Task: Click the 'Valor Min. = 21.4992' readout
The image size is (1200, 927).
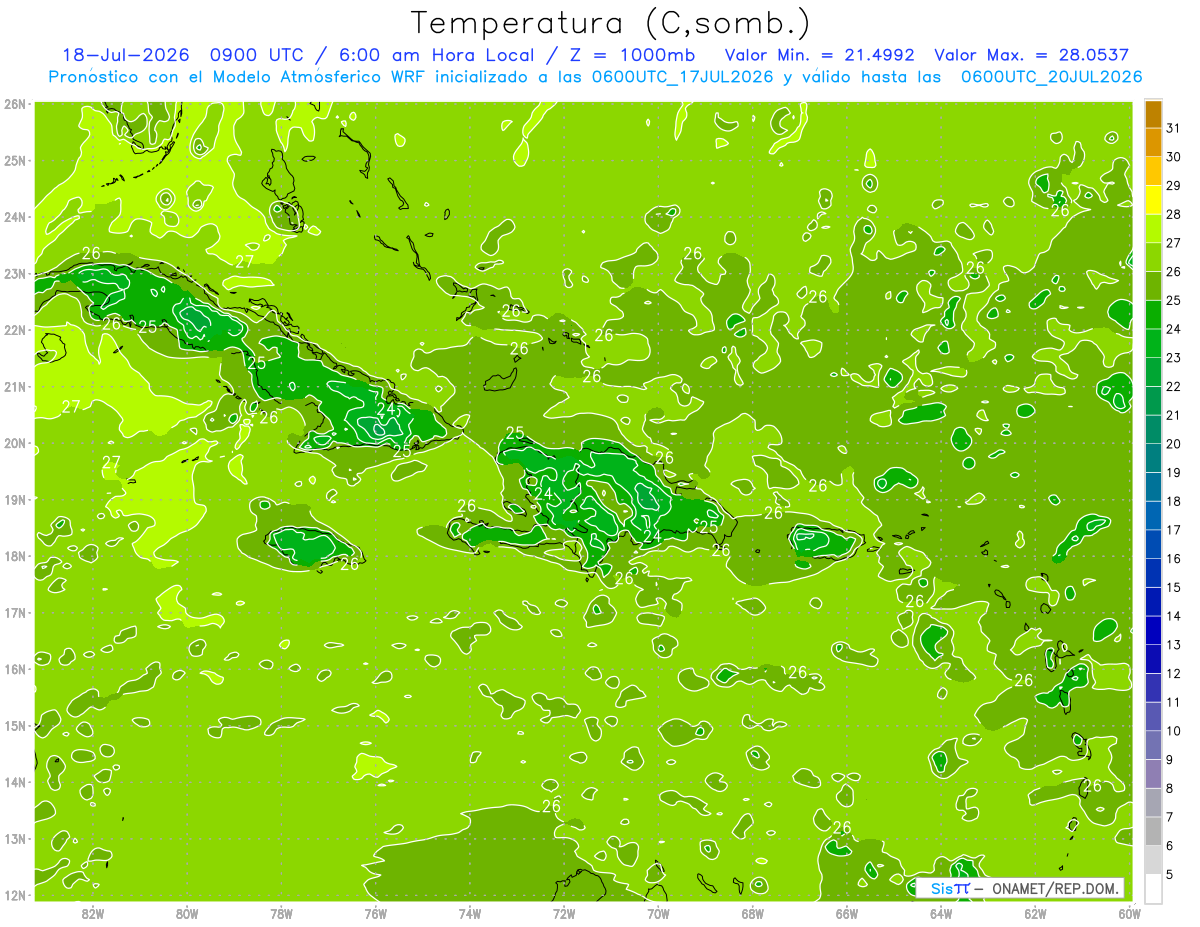Action: [x=821, y=55]
